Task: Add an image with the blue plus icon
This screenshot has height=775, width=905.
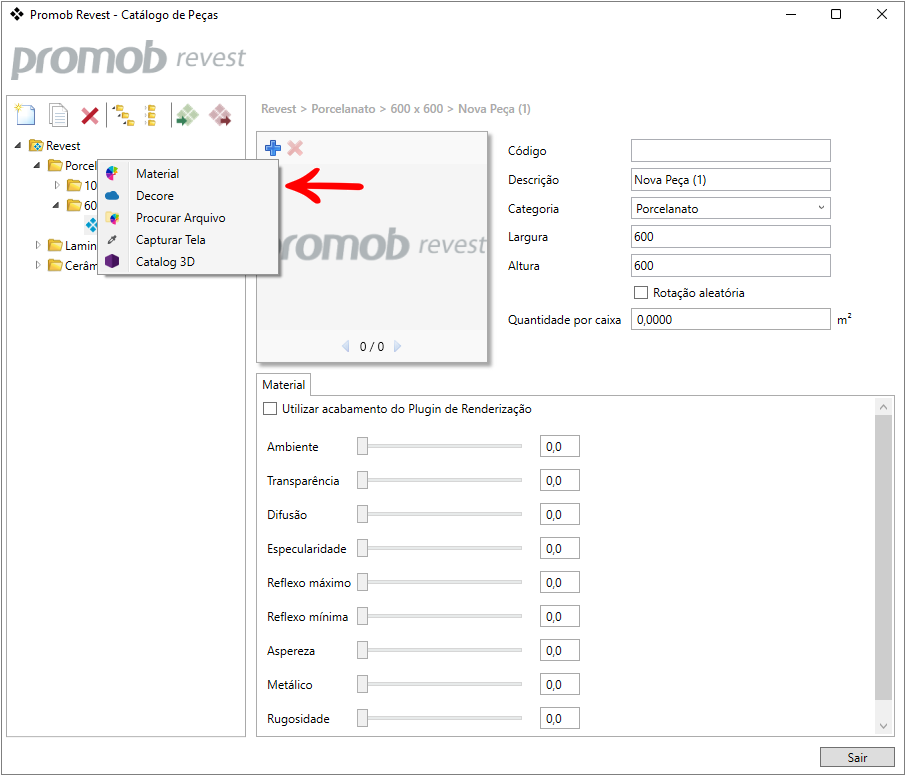Action: tap(272, 148)
